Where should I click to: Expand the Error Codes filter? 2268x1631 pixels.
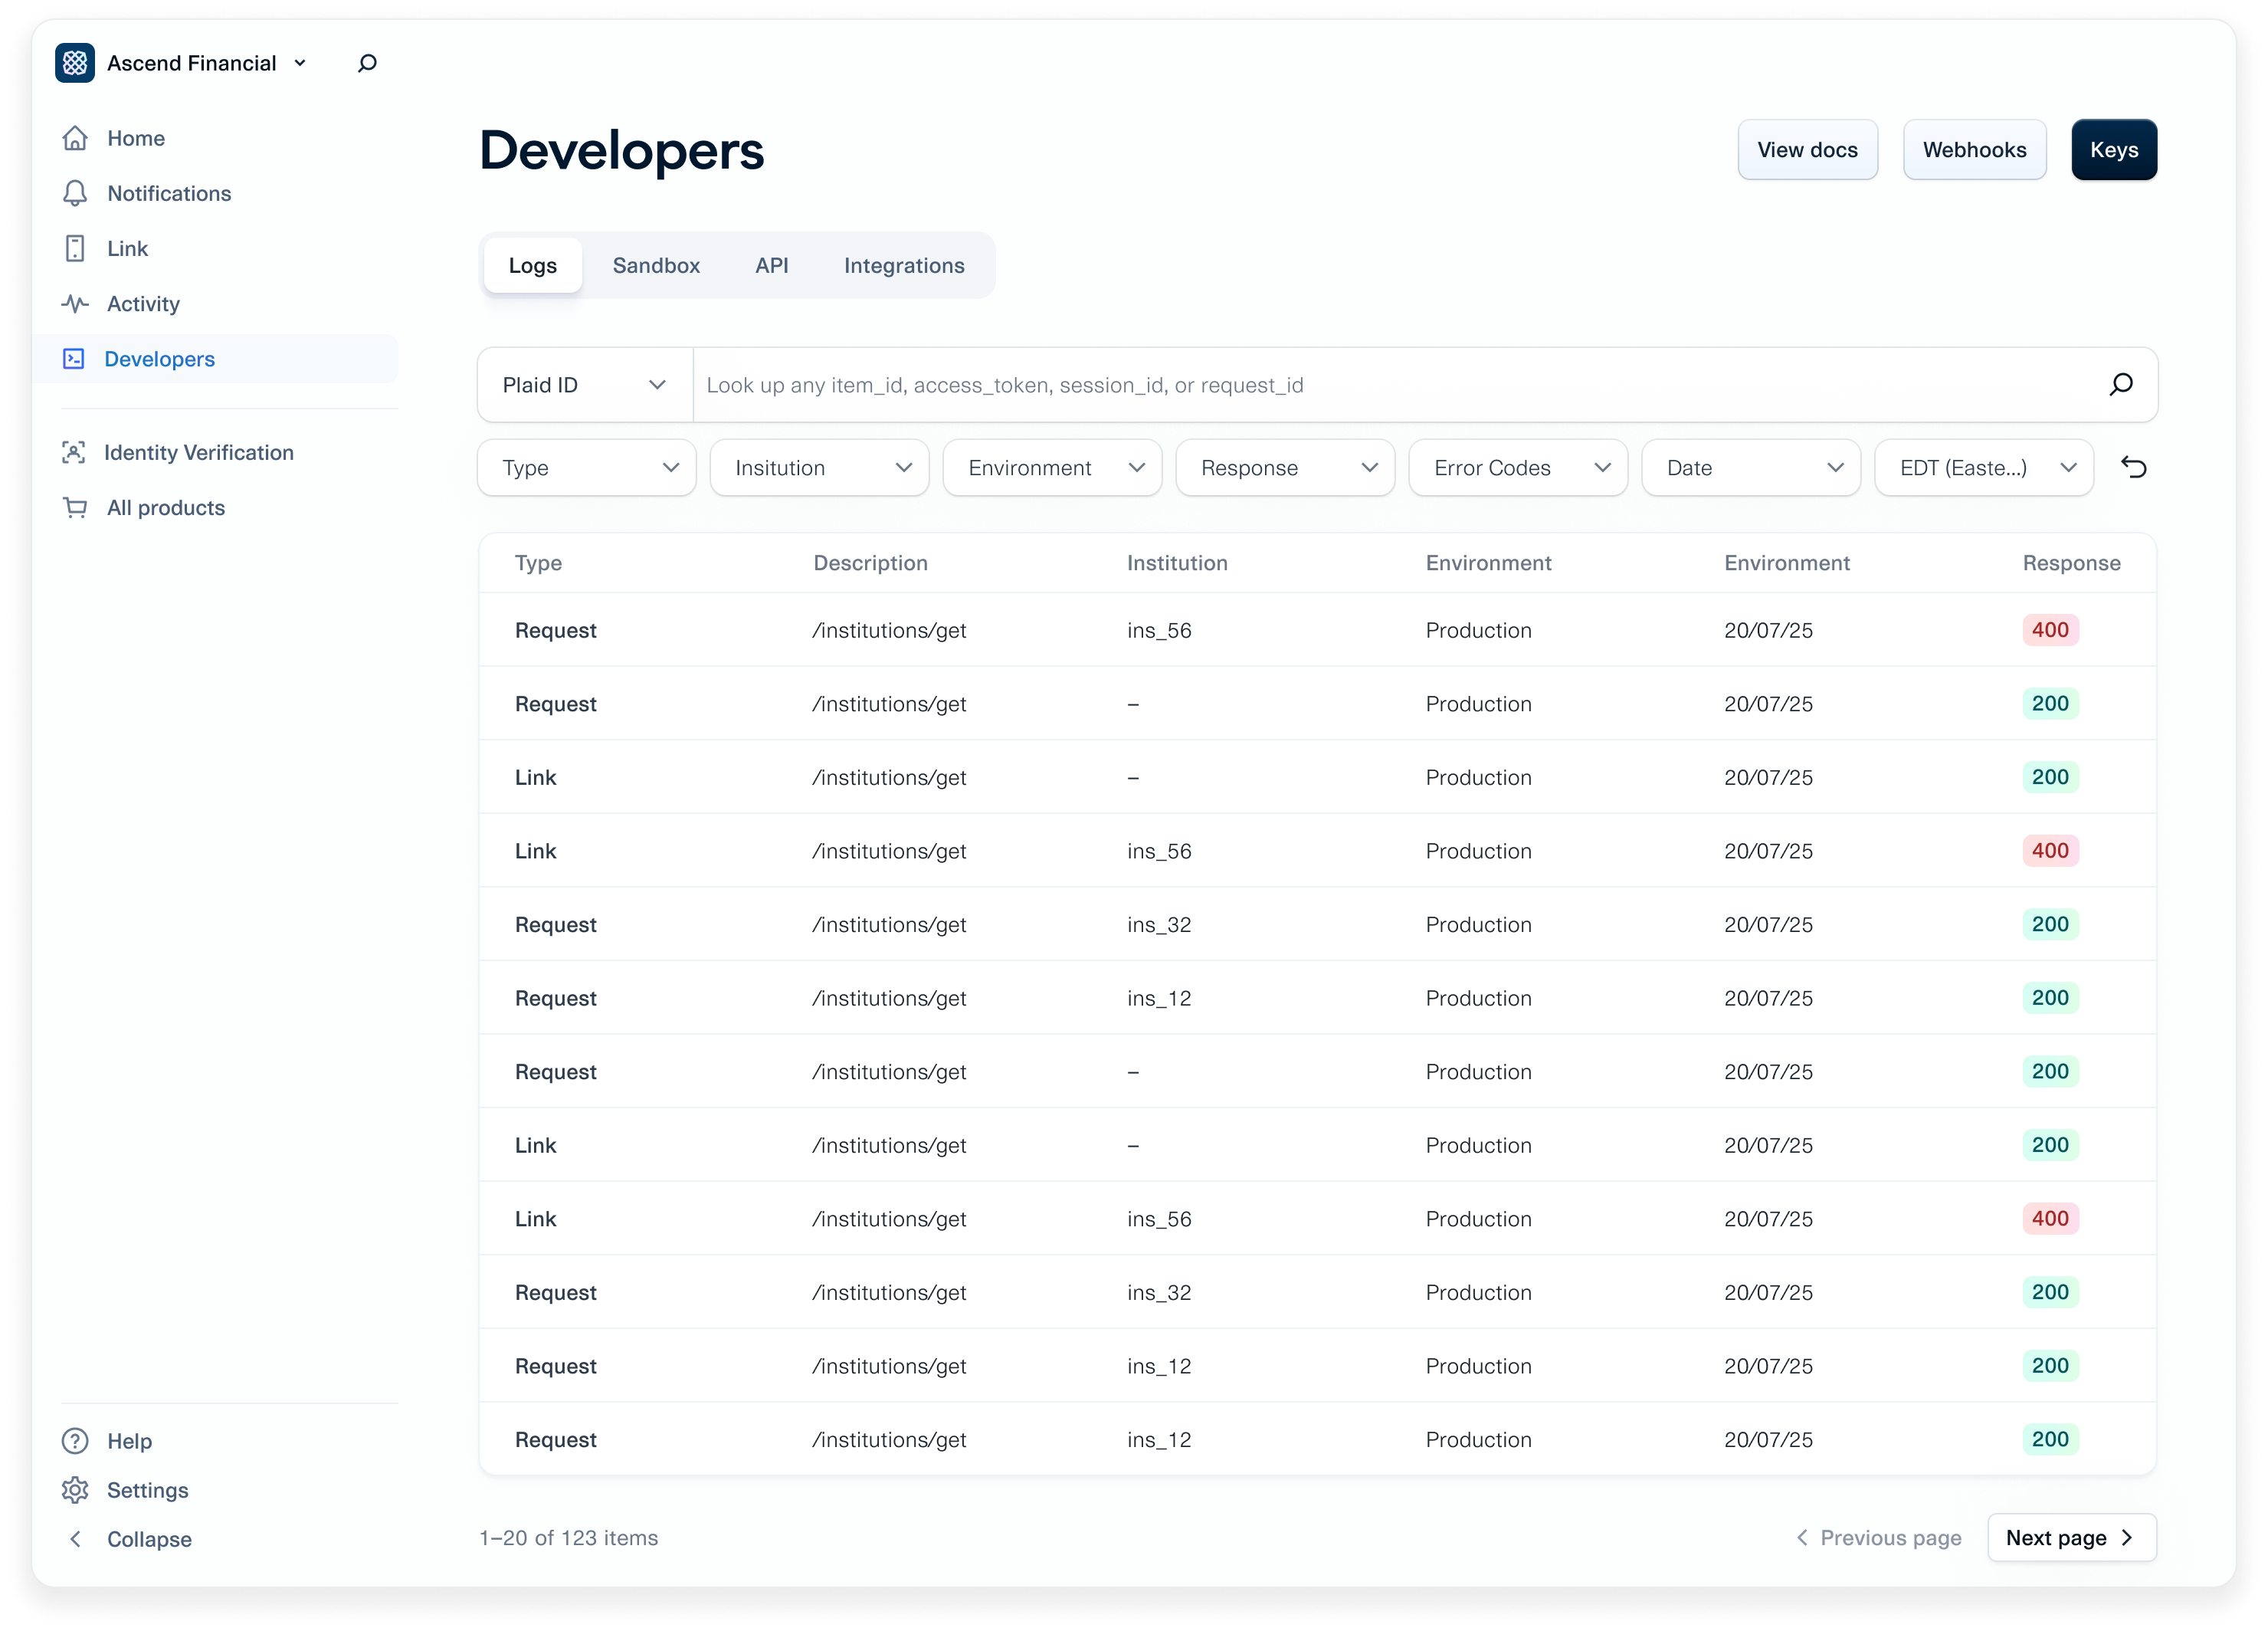[x=1517, y=467]
